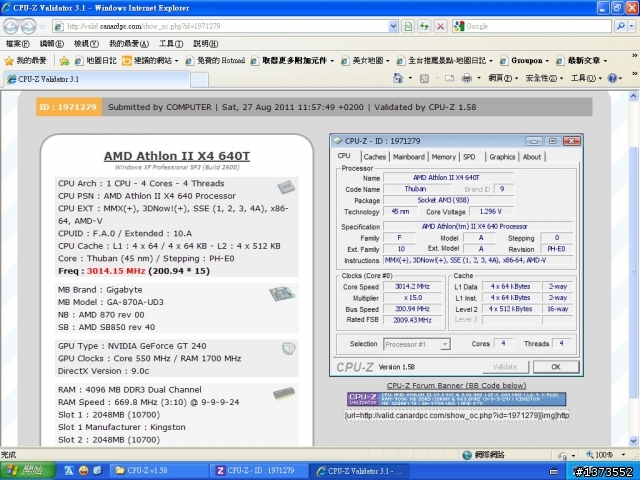Click the motherboard icon beside MB Brand
The width and height of the screenshot is (640, 480).
click(282, 294)
